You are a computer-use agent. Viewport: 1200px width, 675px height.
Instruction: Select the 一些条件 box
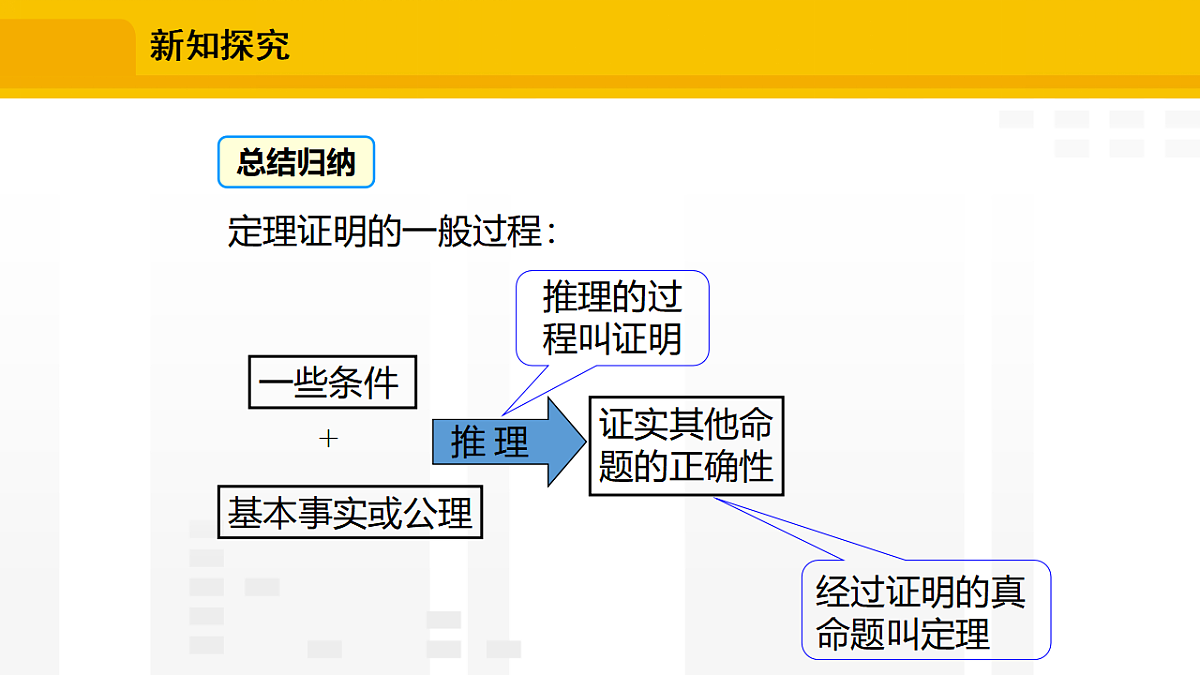tap(332, 383)
